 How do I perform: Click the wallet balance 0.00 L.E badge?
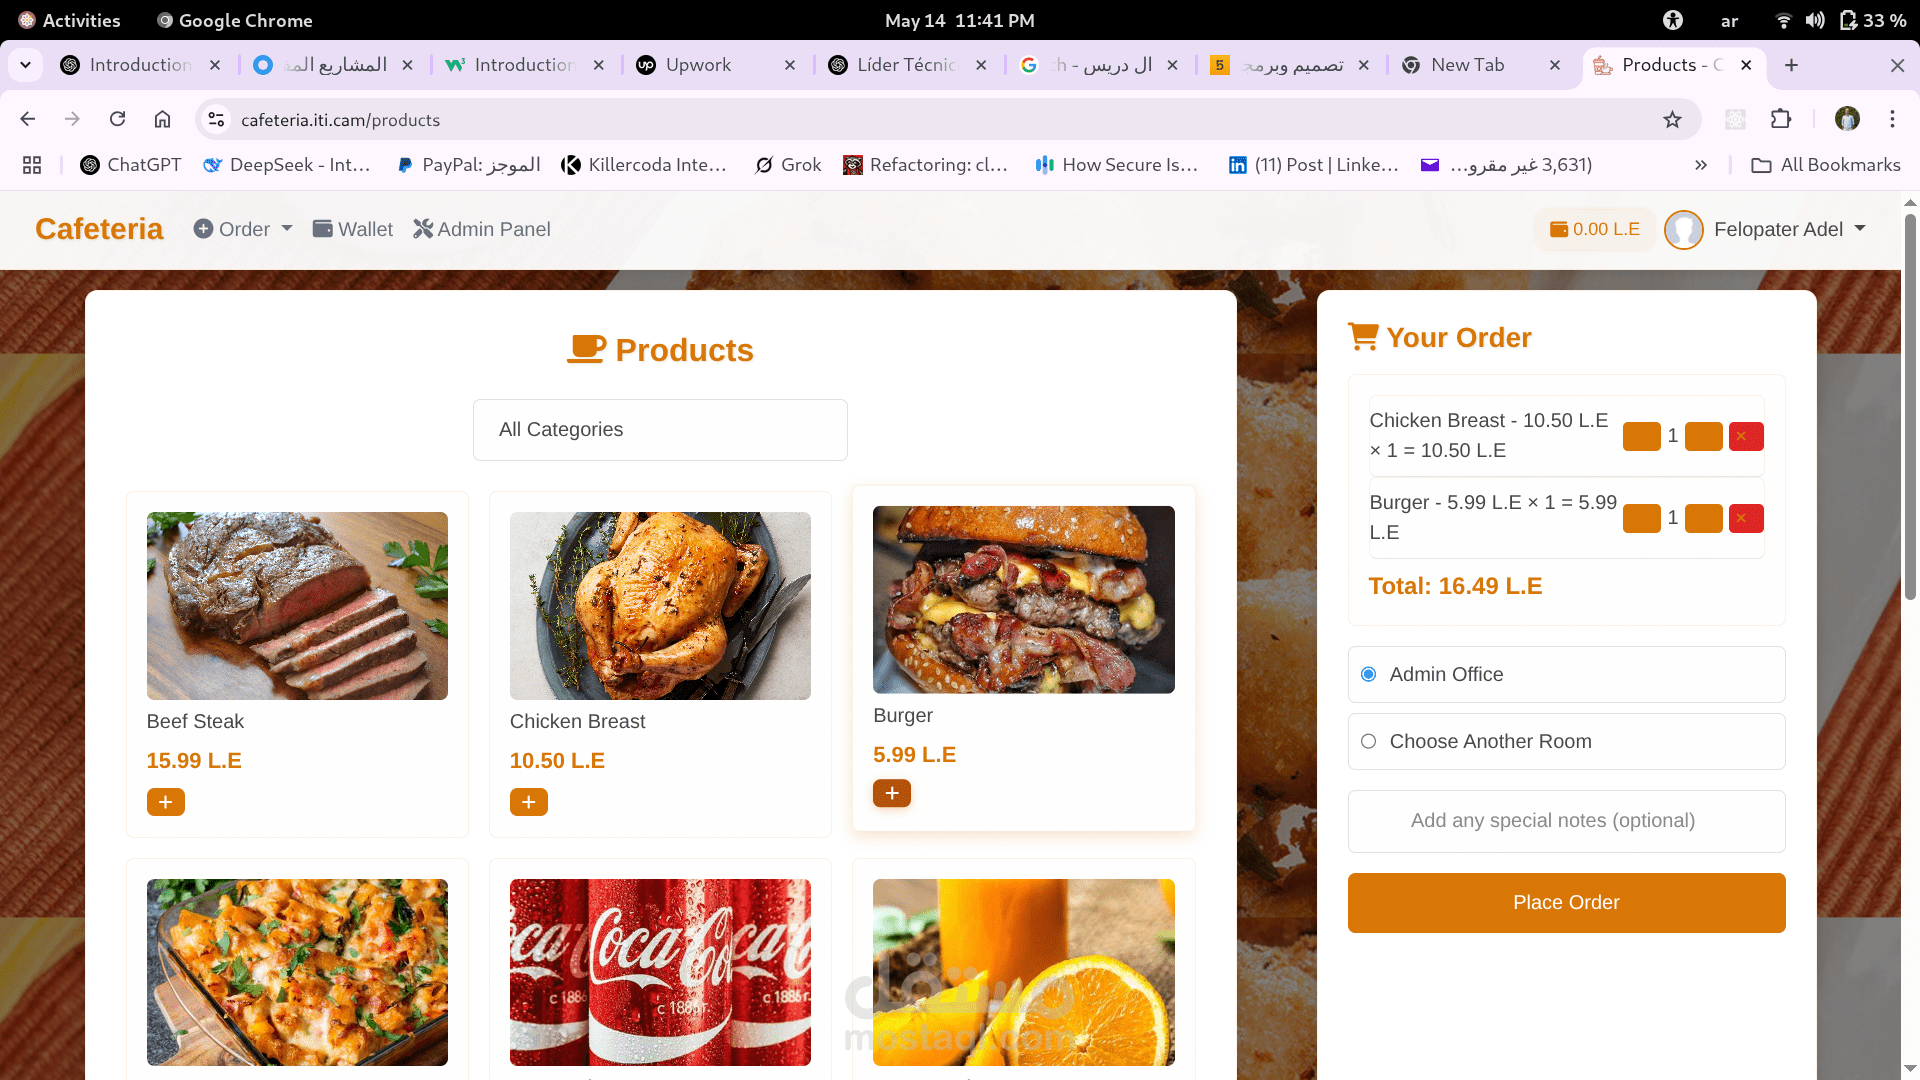pos(1594,229)
